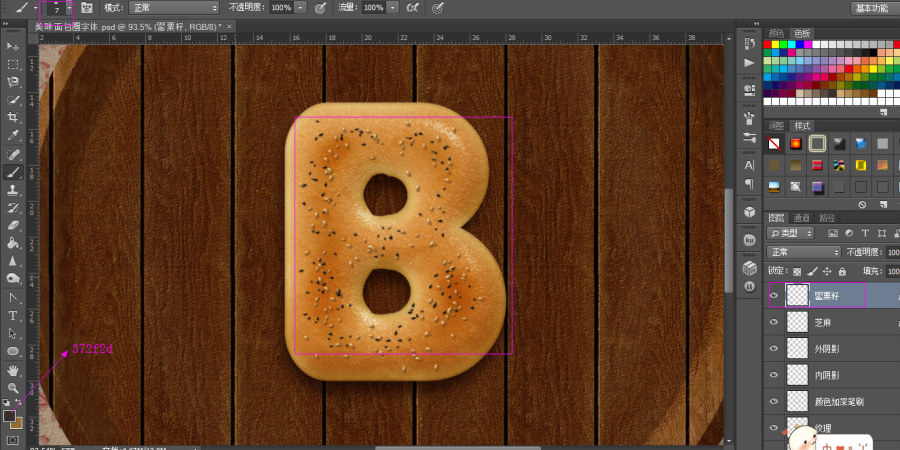Toggle lock image pixels brush icon
Screen dimensions: 900x450
point(812,271)
